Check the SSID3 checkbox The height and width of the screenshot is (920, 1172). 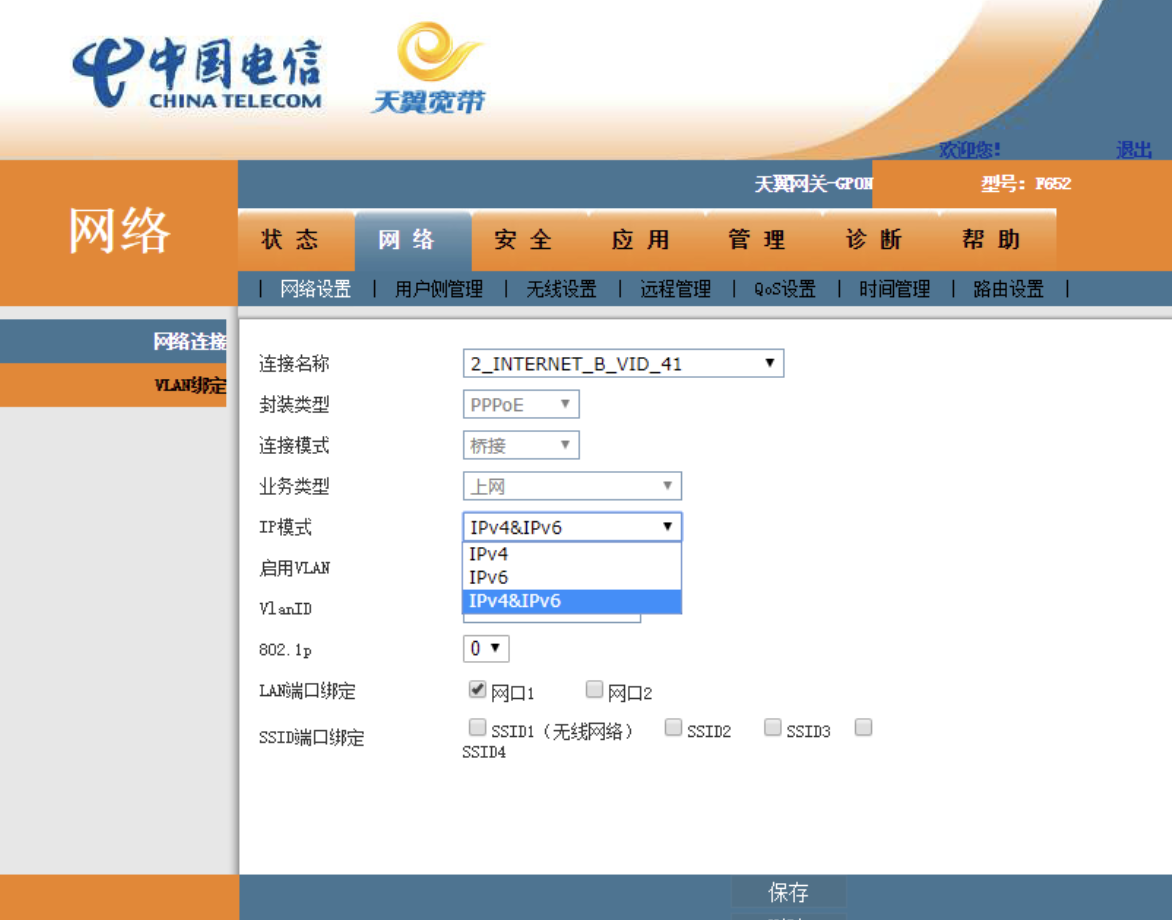772,727
